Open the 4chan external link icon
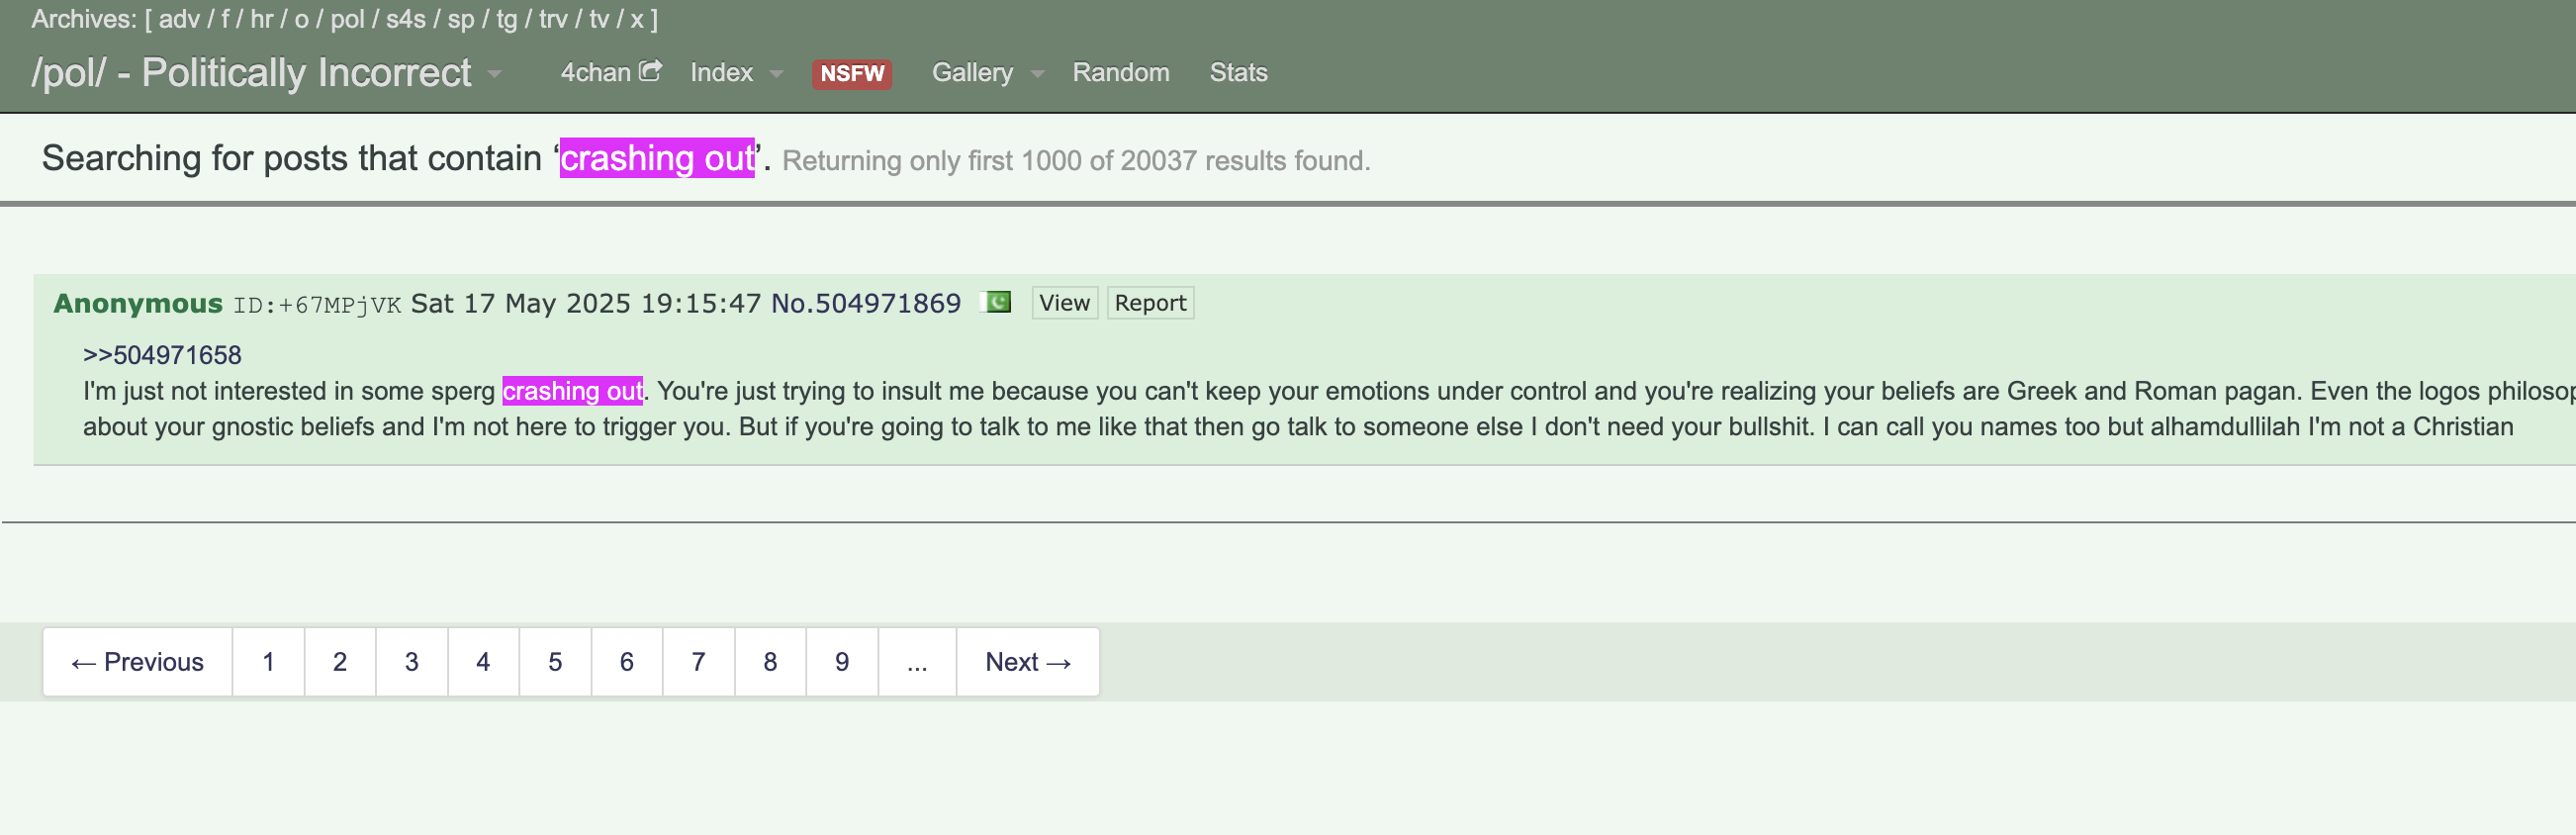 pos(650,71)
